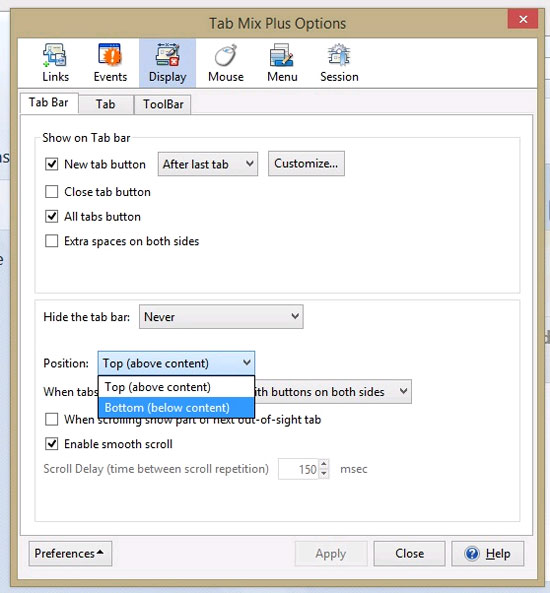Switch to the ToolBar tab
The image size is (550, 593).
[x=163, y=104]
